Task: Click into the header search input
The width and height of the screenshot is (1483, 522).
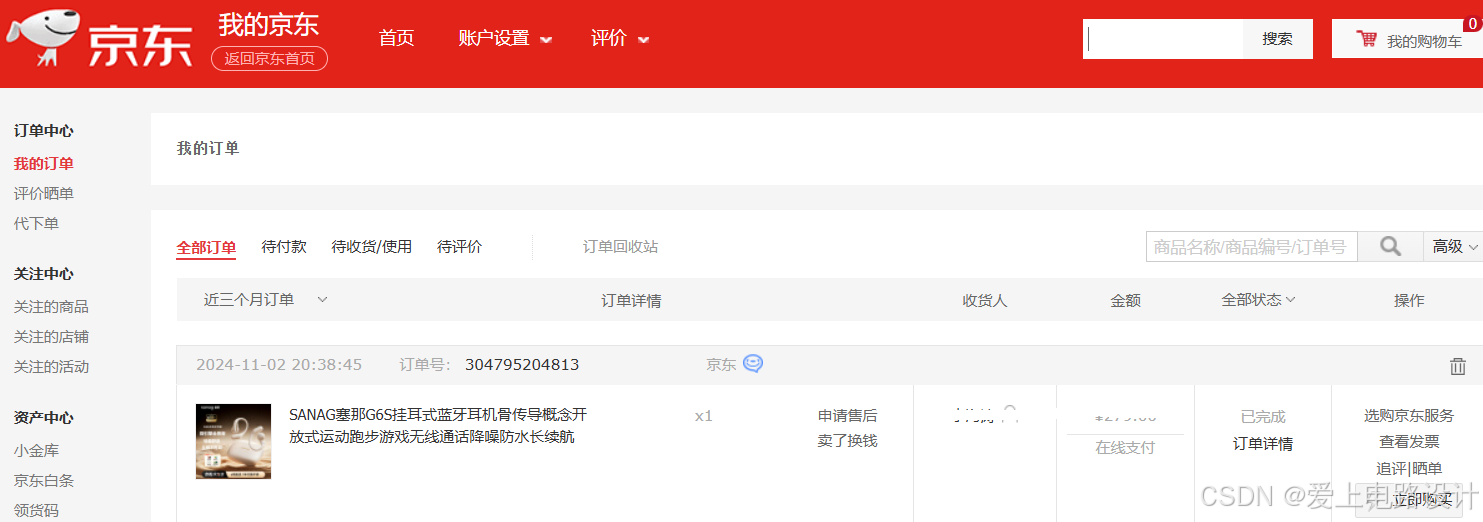Action: [x=1163, y=39]
